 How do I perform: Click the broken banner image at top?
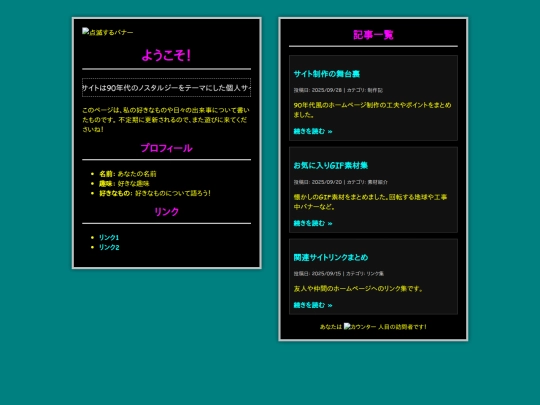[x=107, y=32]
